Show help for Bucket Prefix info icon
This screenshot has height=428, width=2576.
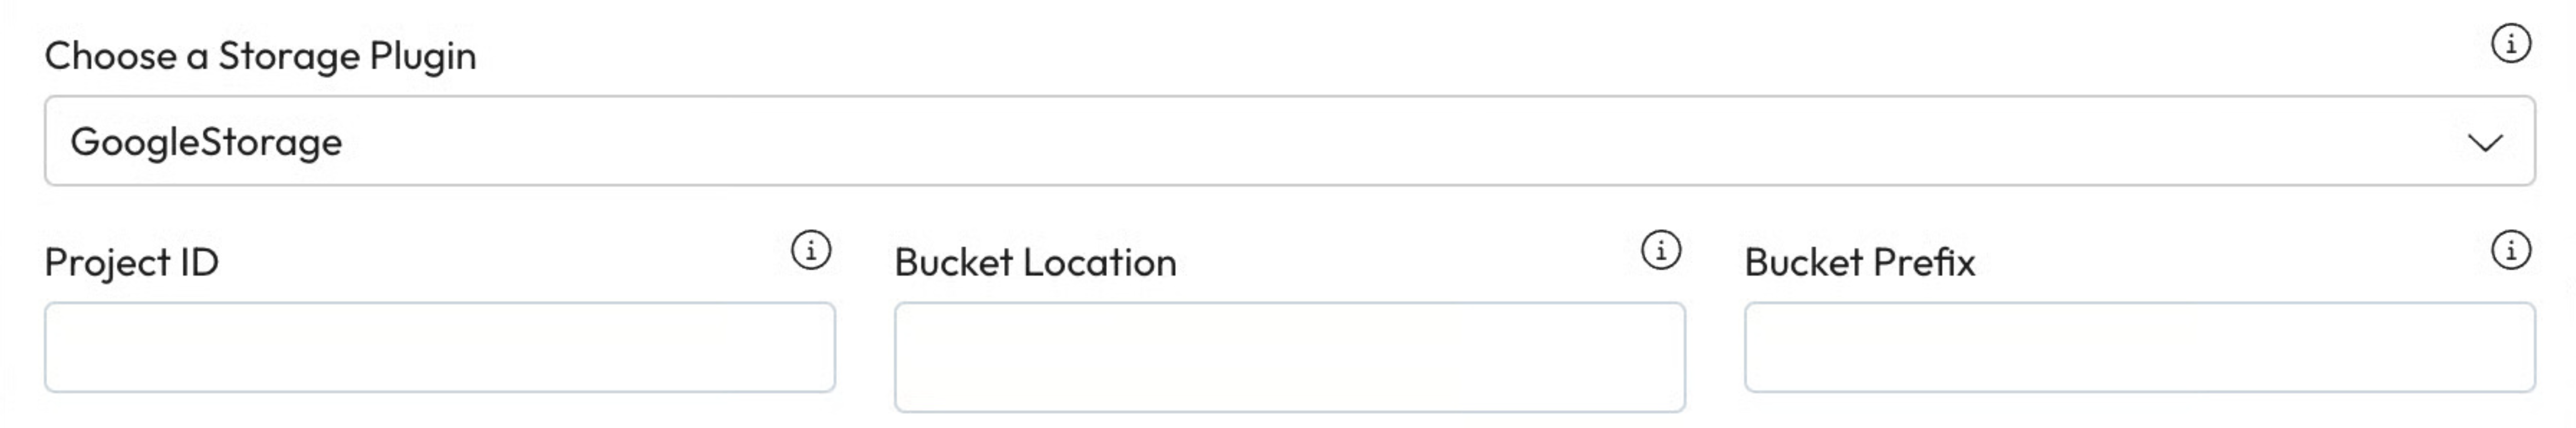[x=2510, y=250]
